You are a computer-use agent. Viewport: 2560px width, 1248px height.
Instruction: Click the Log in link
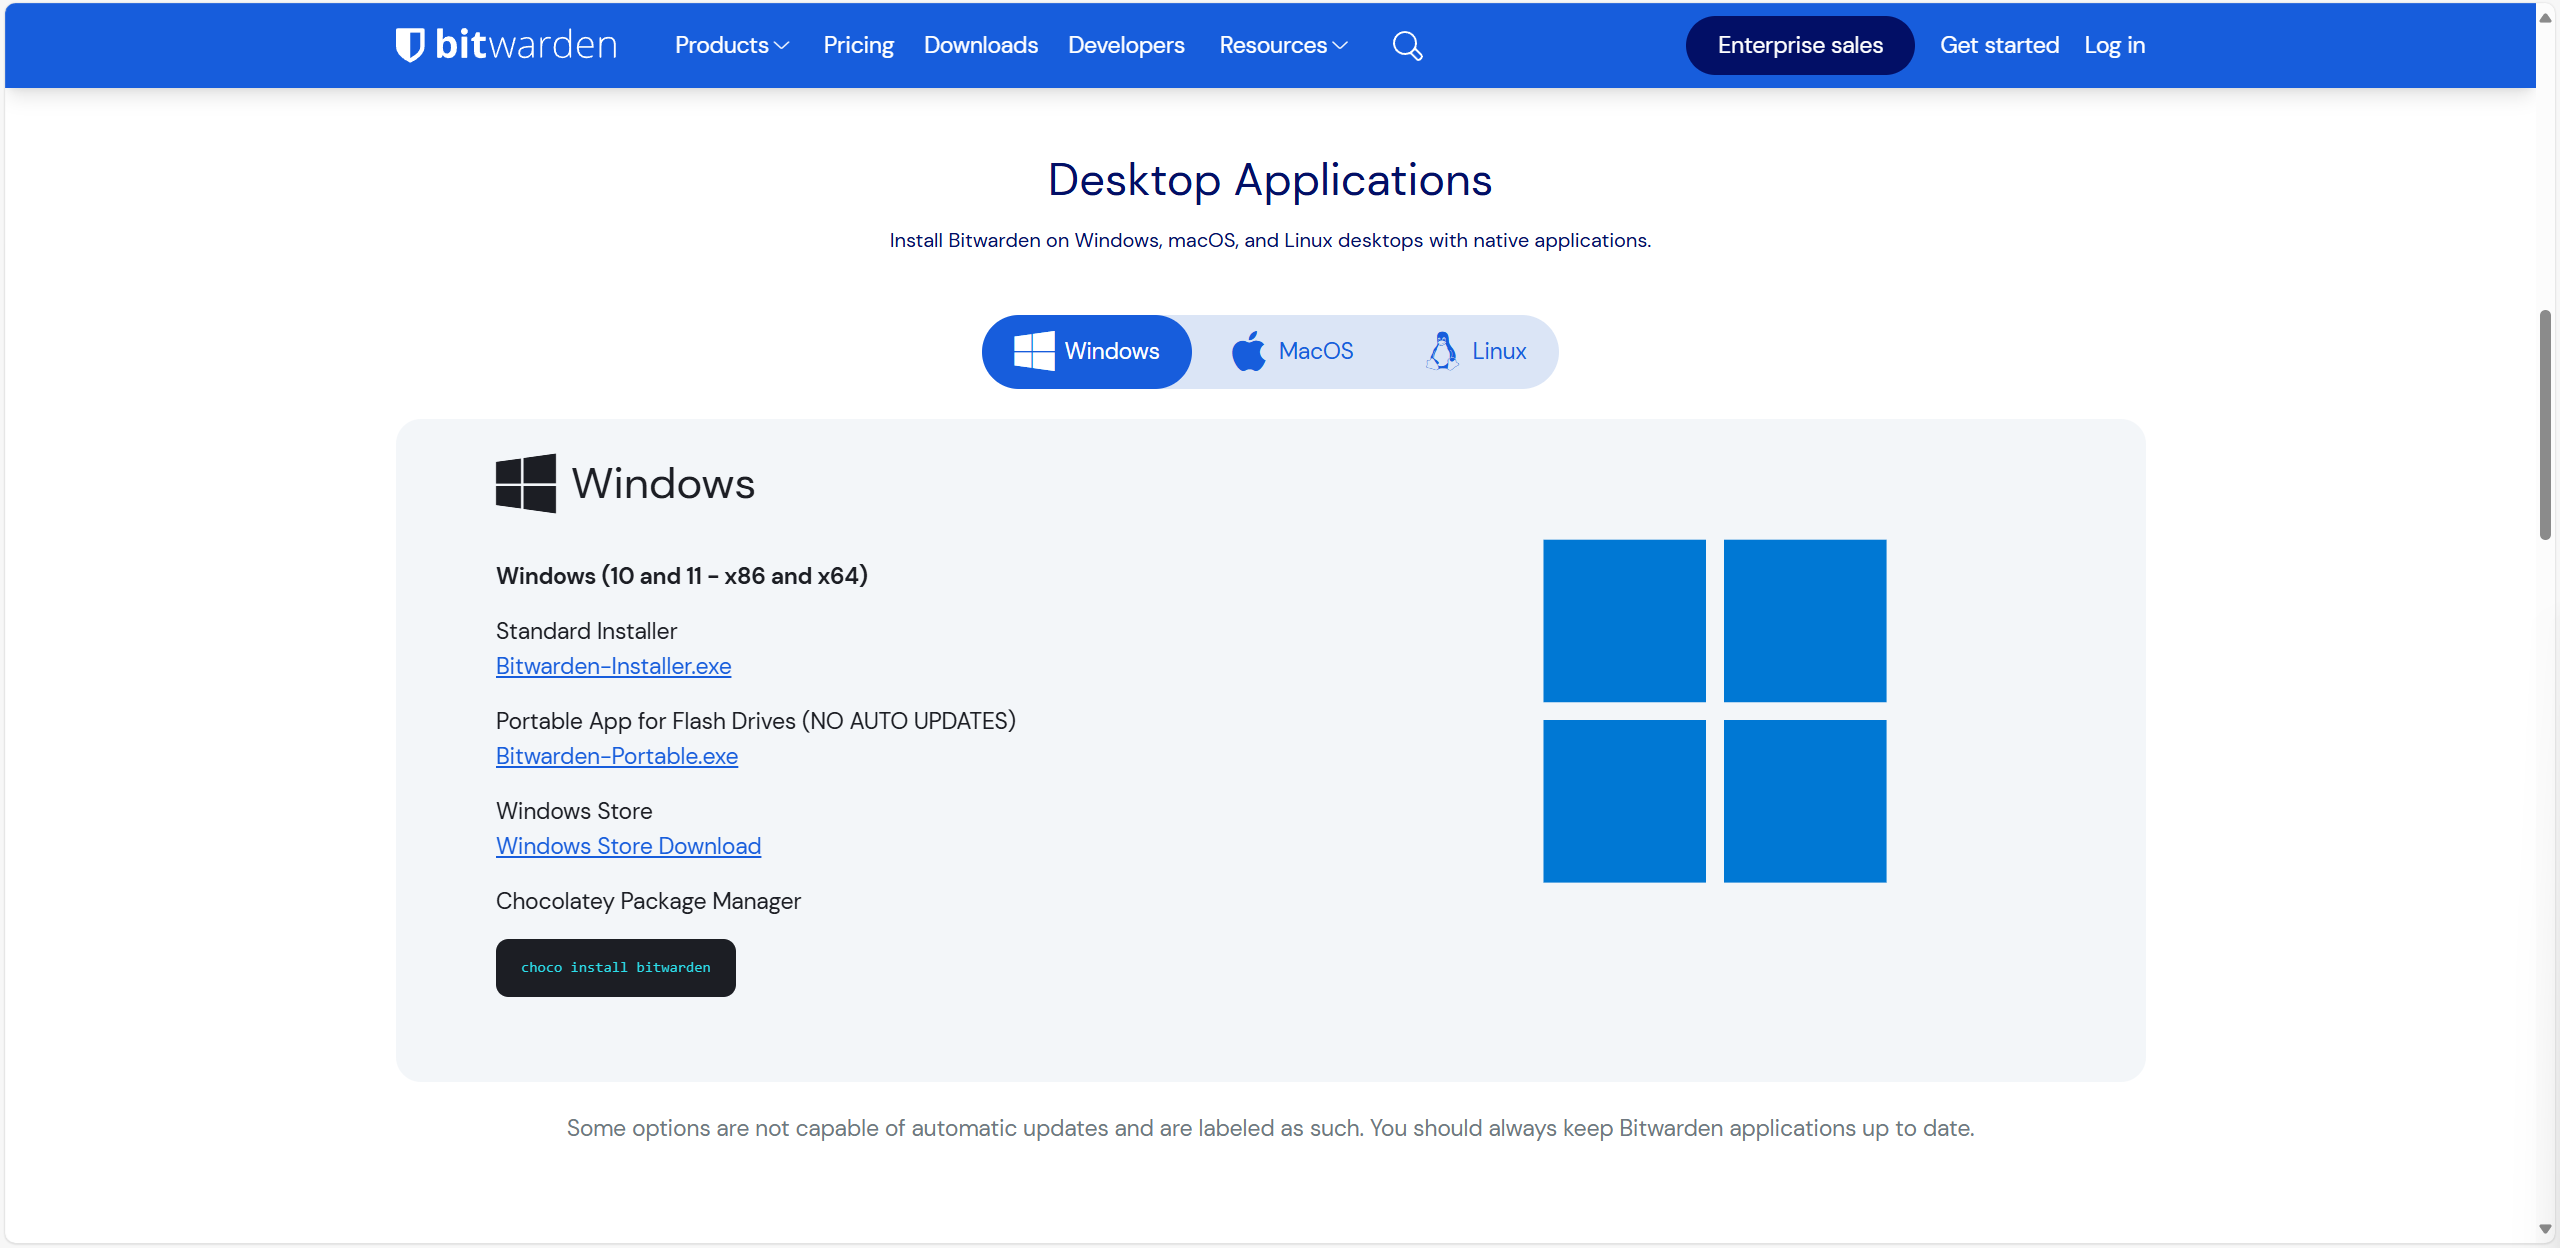click(x=2114, y=45)
